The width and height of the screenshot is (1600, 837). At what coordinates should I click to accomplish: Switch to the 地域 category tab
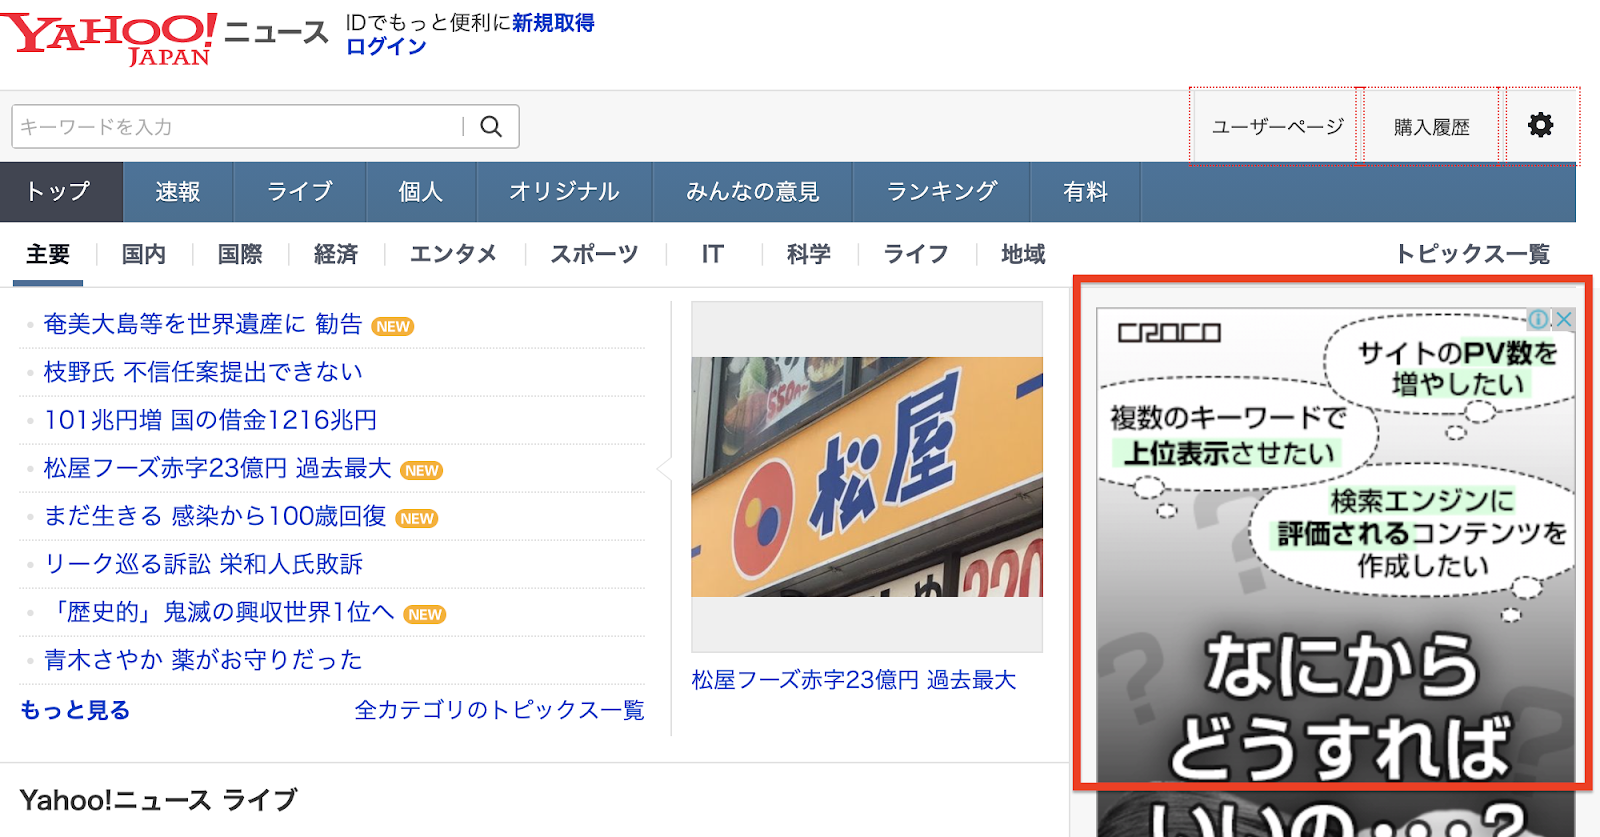pyautogui.click(x=1024, y=254)
